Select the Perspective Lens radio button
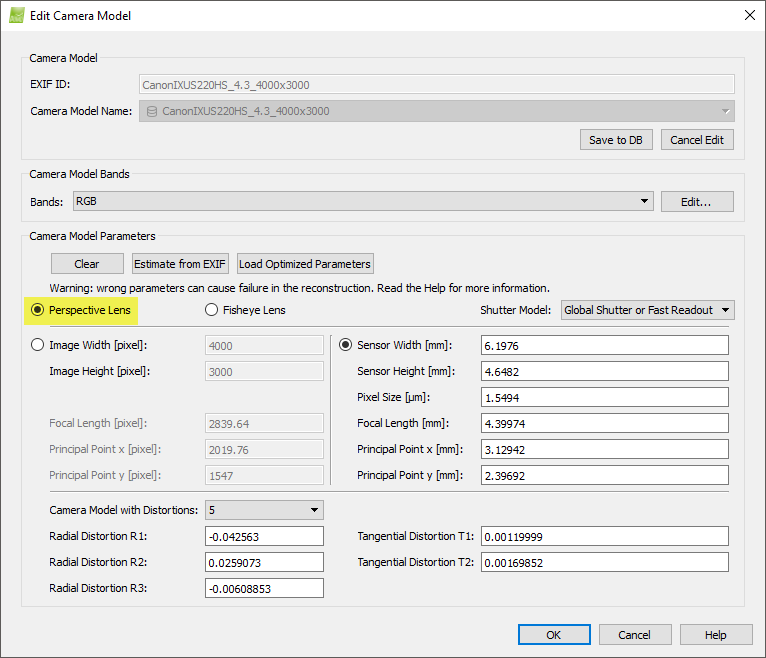766x658 pixels. point(38,310)
